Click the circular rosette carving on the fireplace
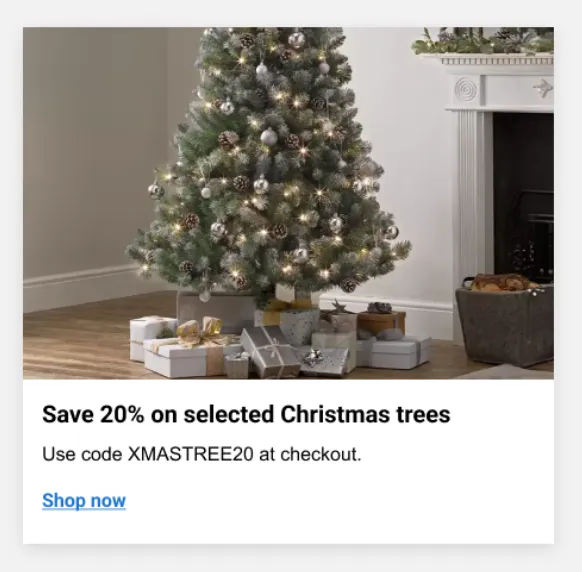The width and height of the screenshot is (582, 572). pos(465,89)
